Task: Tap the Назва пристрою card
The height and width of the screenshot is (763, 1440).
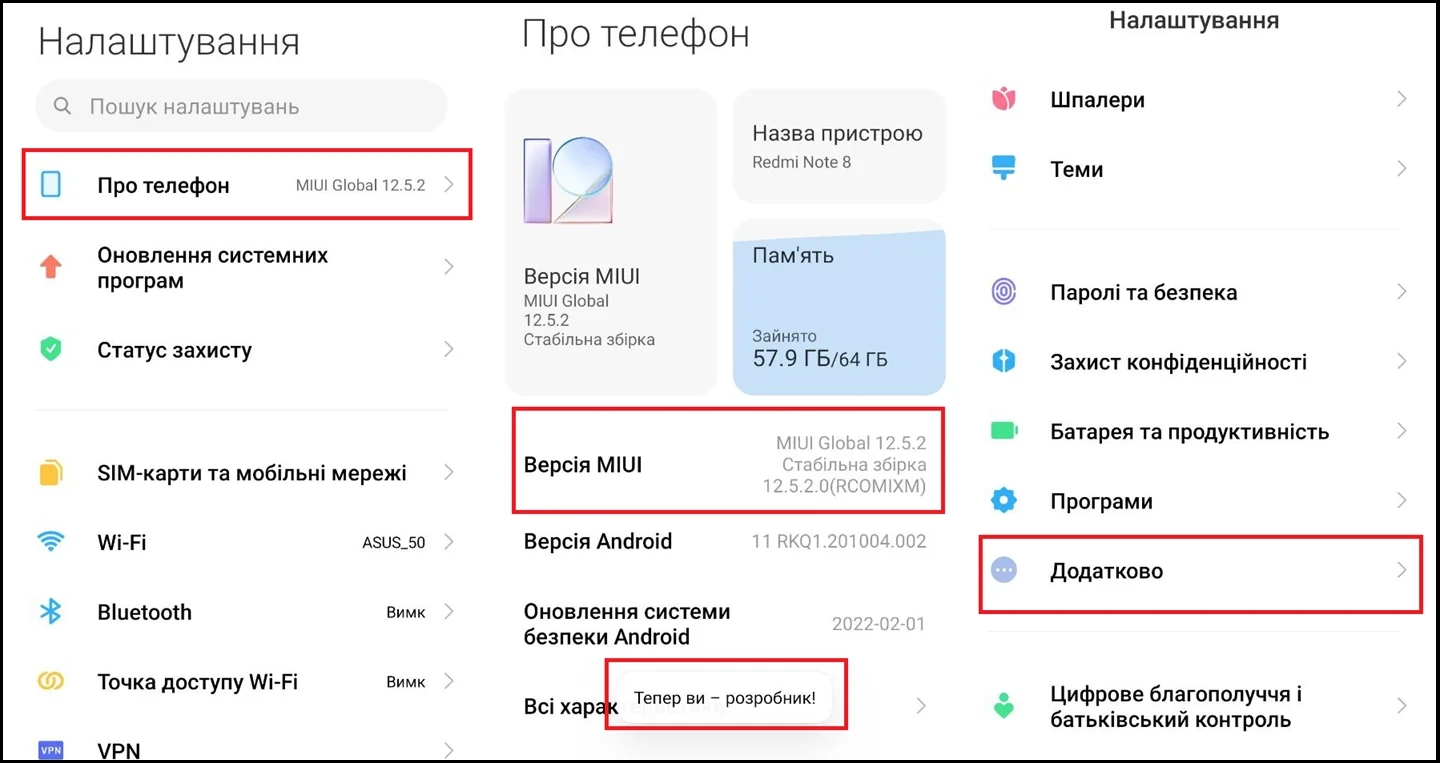Action: click(x=838, y=146)
